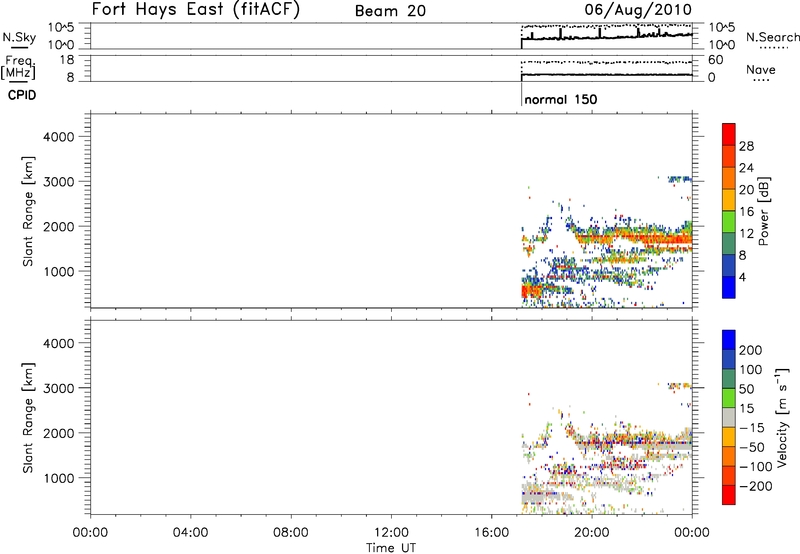Image resolution: width=800 pixels, height=554 pixels.
Task: Click the blue swatch at the Power colorbar bottom
Action: point(729,287)
